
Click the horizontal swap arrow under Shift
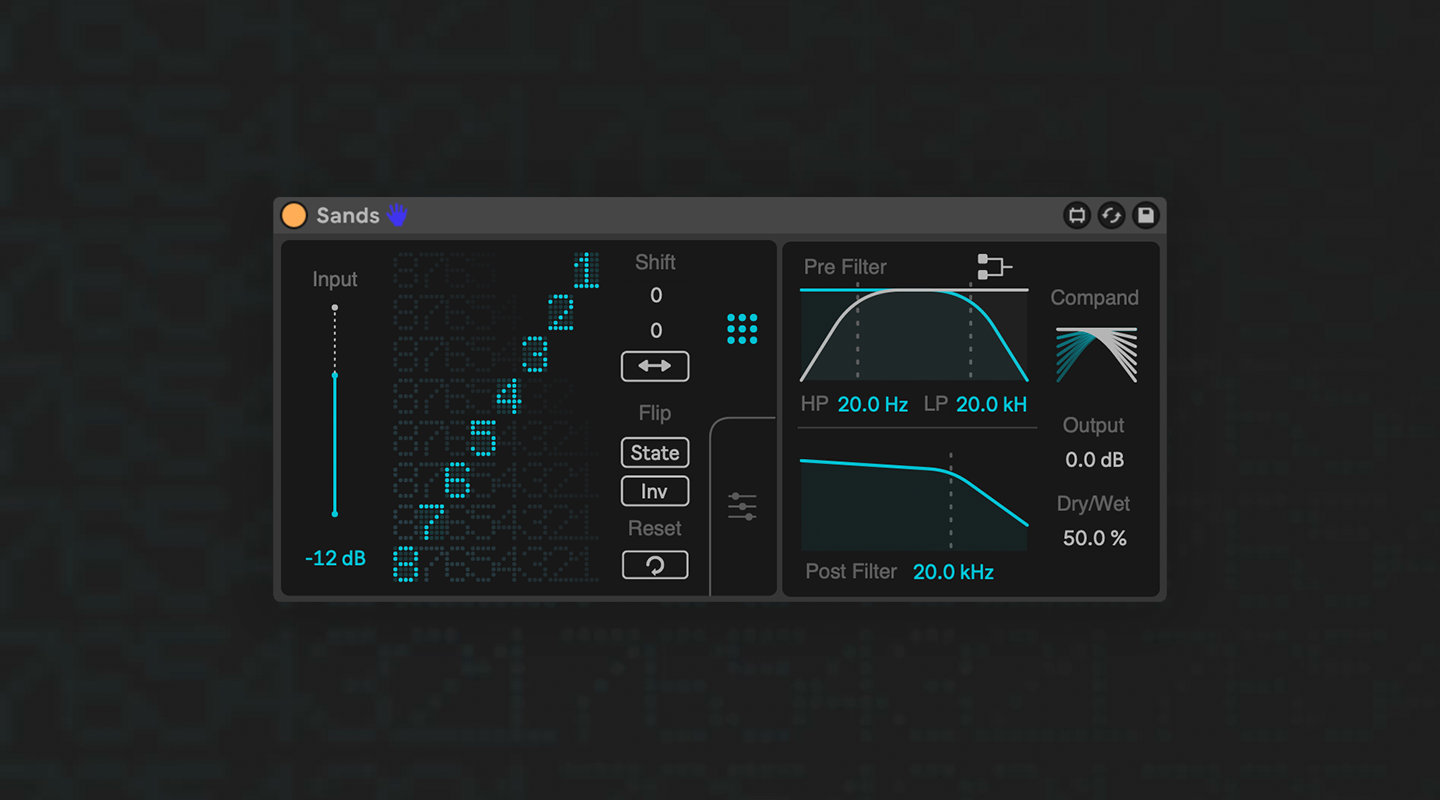[655, 366]
